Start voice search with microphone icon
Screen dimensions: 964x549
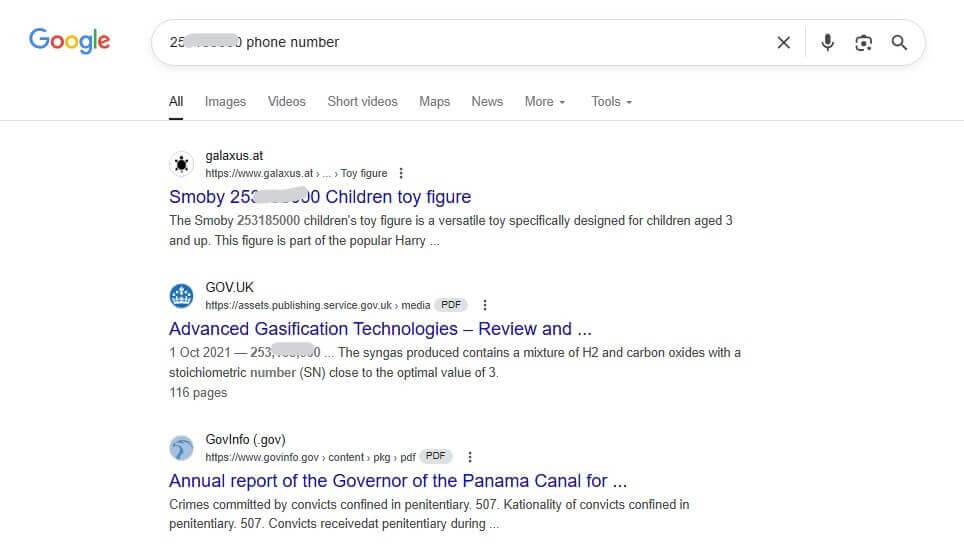(827, 42)
